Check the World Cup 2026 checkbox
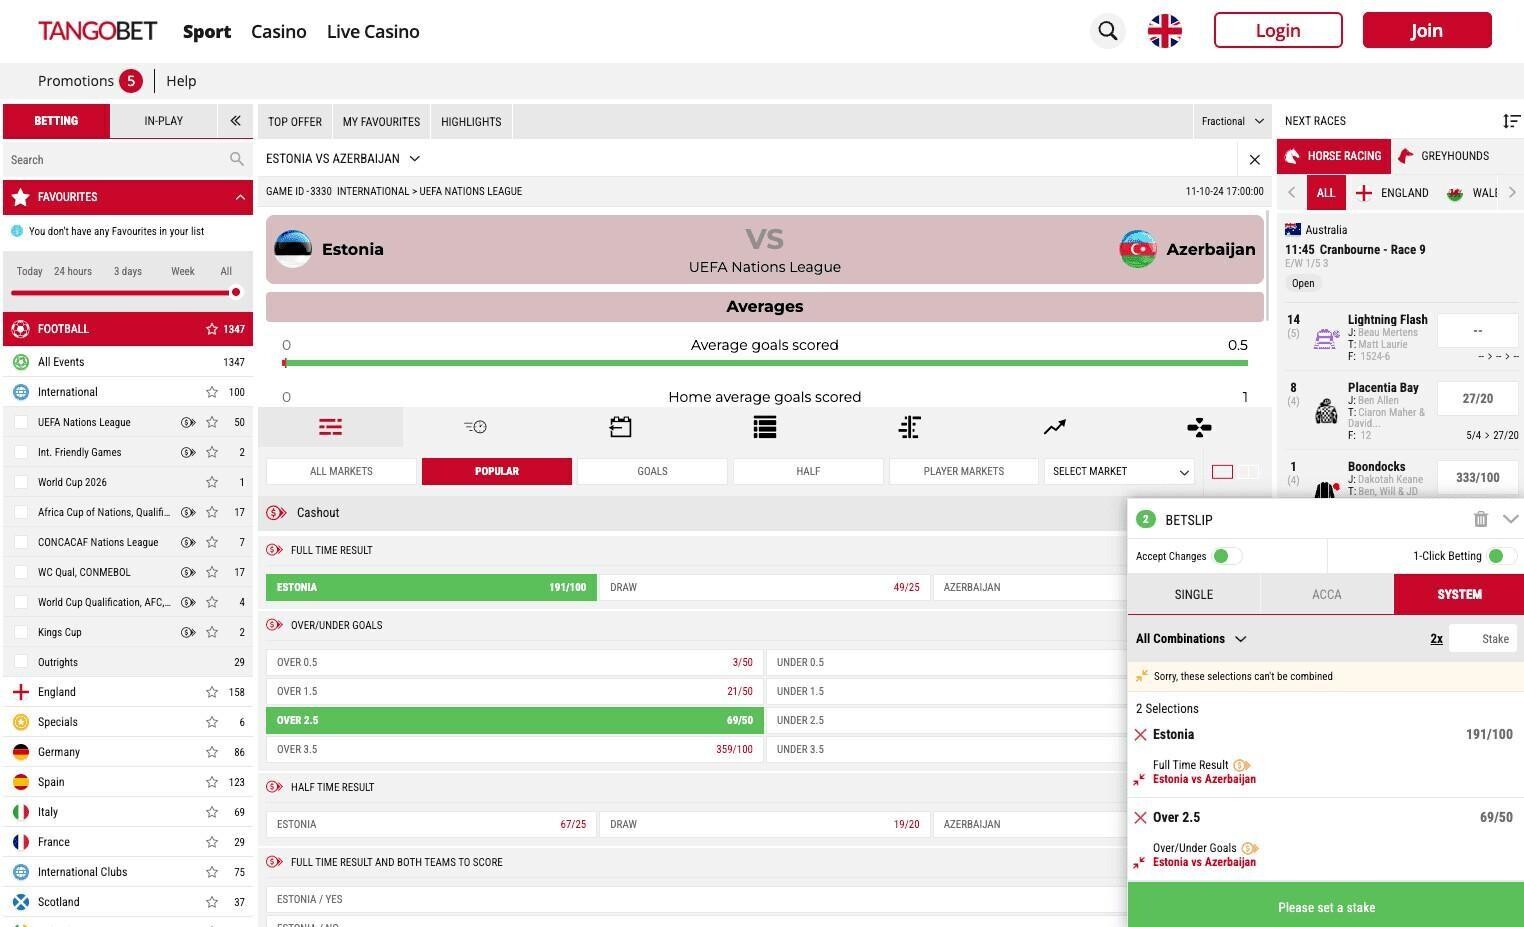 pos(21,482)
